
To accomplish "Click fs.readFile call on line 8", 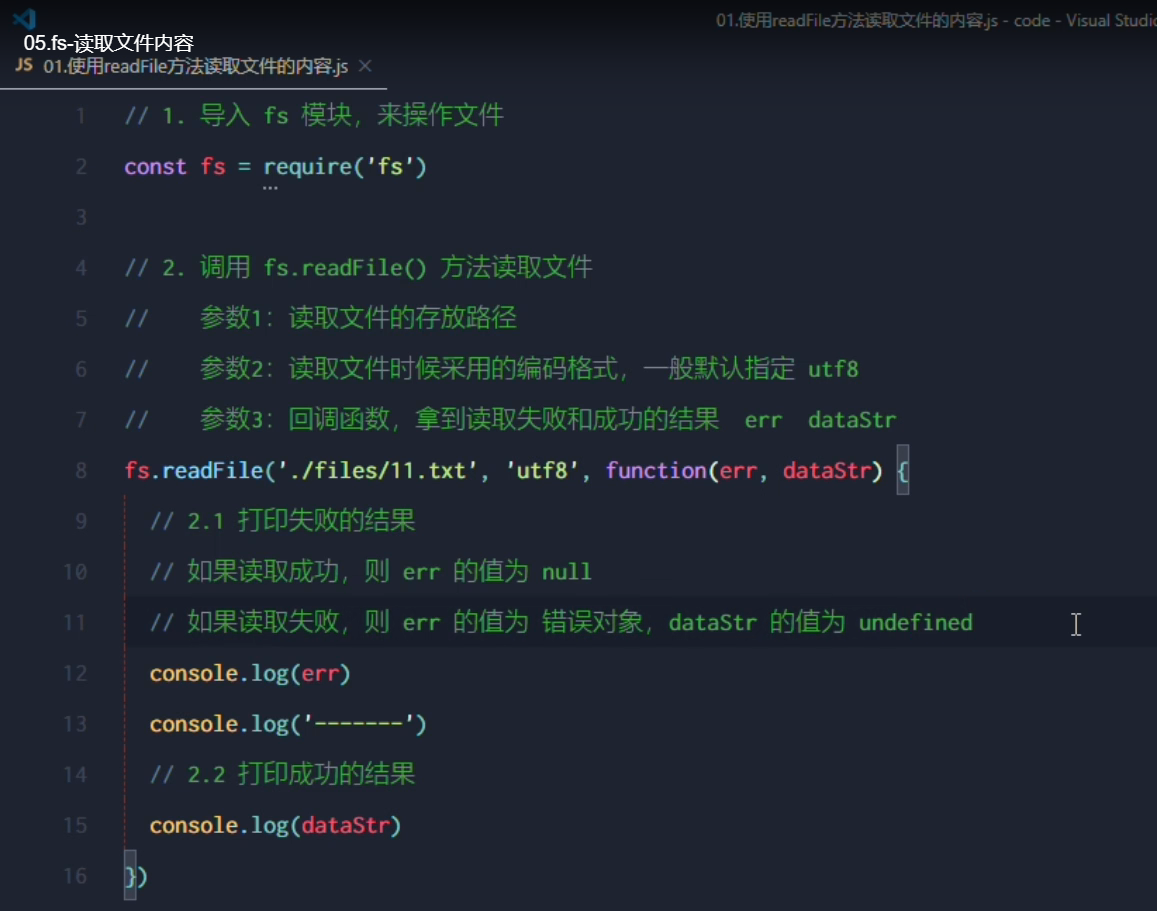I will [193, 470].
